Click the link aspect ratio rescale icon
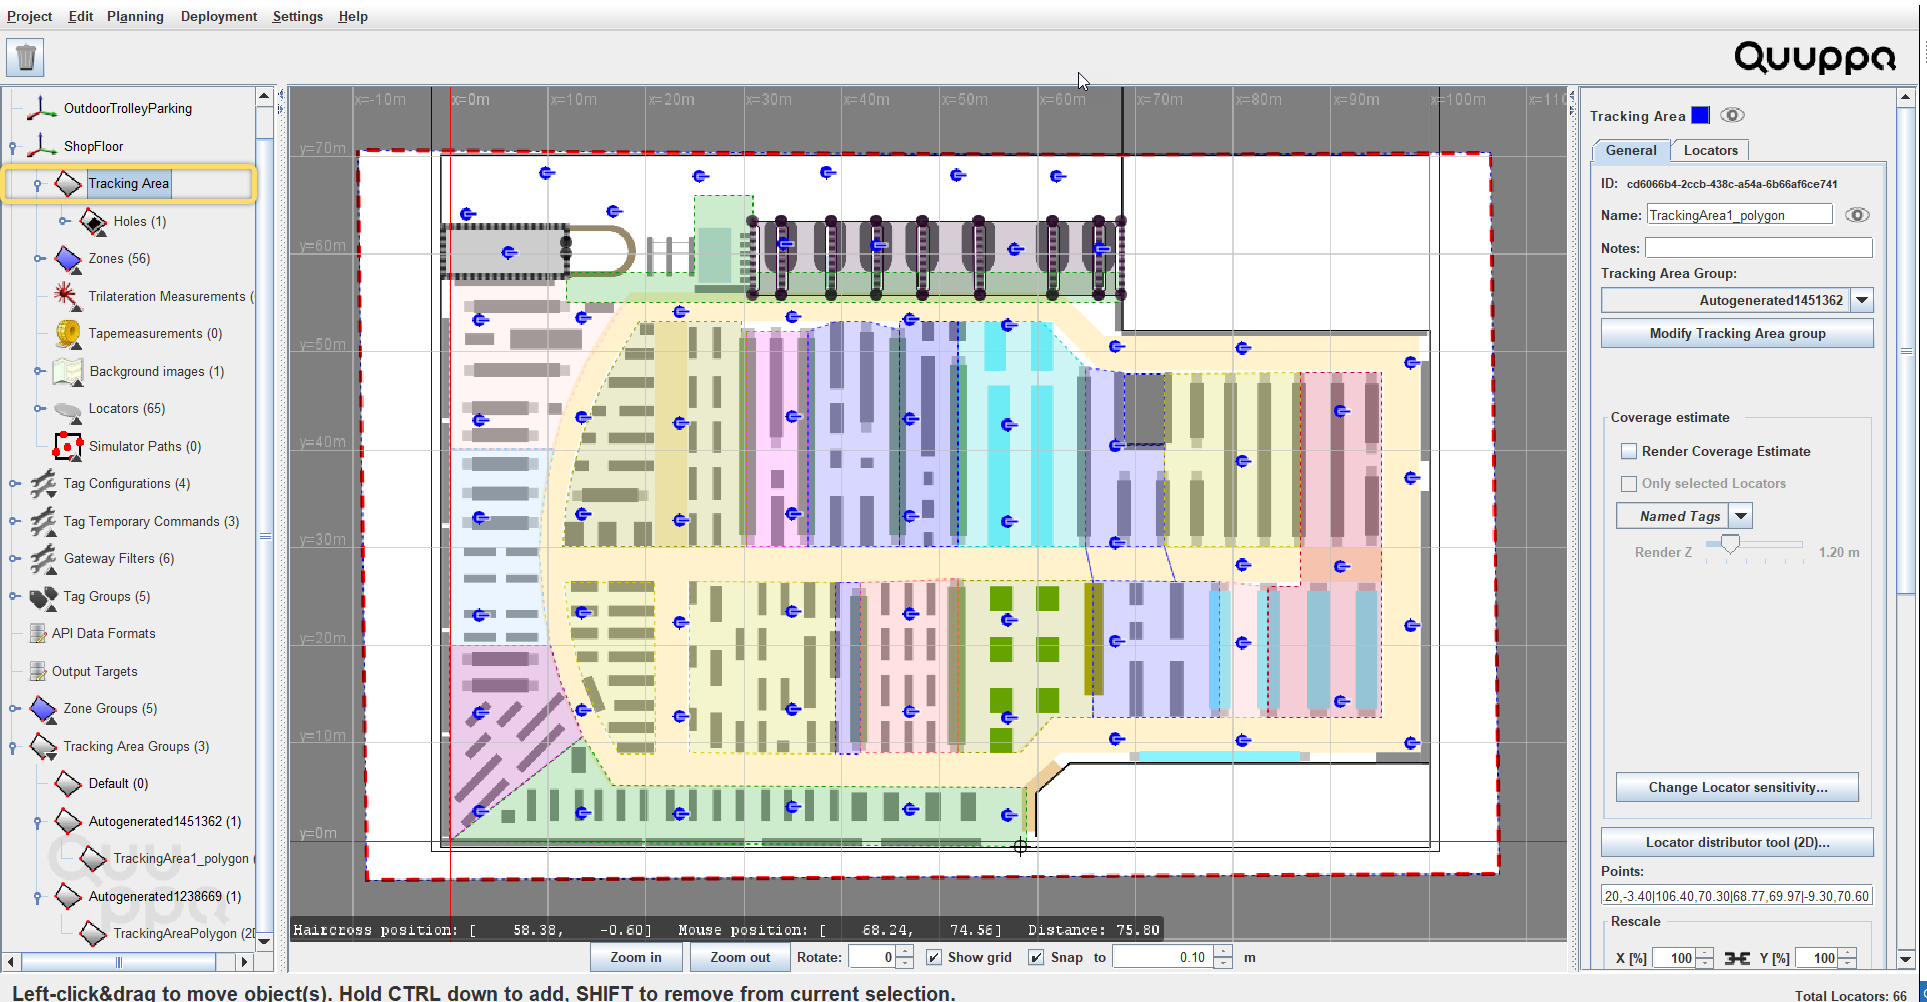This screenshot has width=1927, height=1002. click(1737, 958)
